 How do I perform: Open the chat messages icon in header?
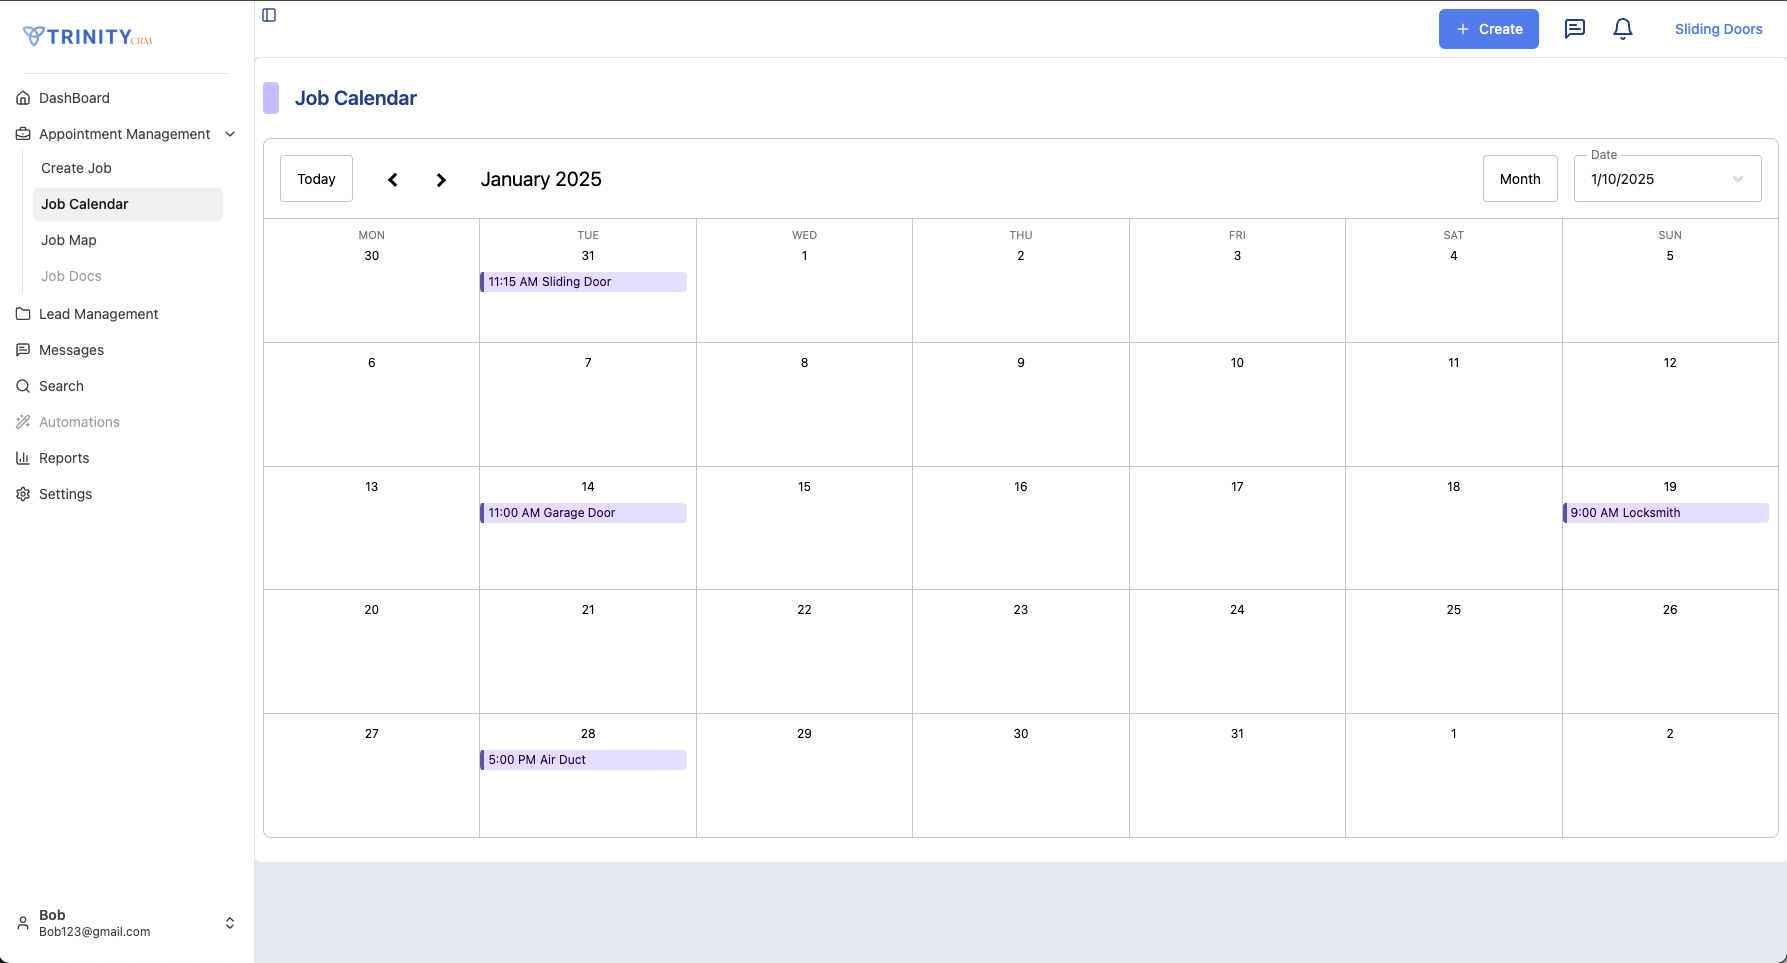1575,29
